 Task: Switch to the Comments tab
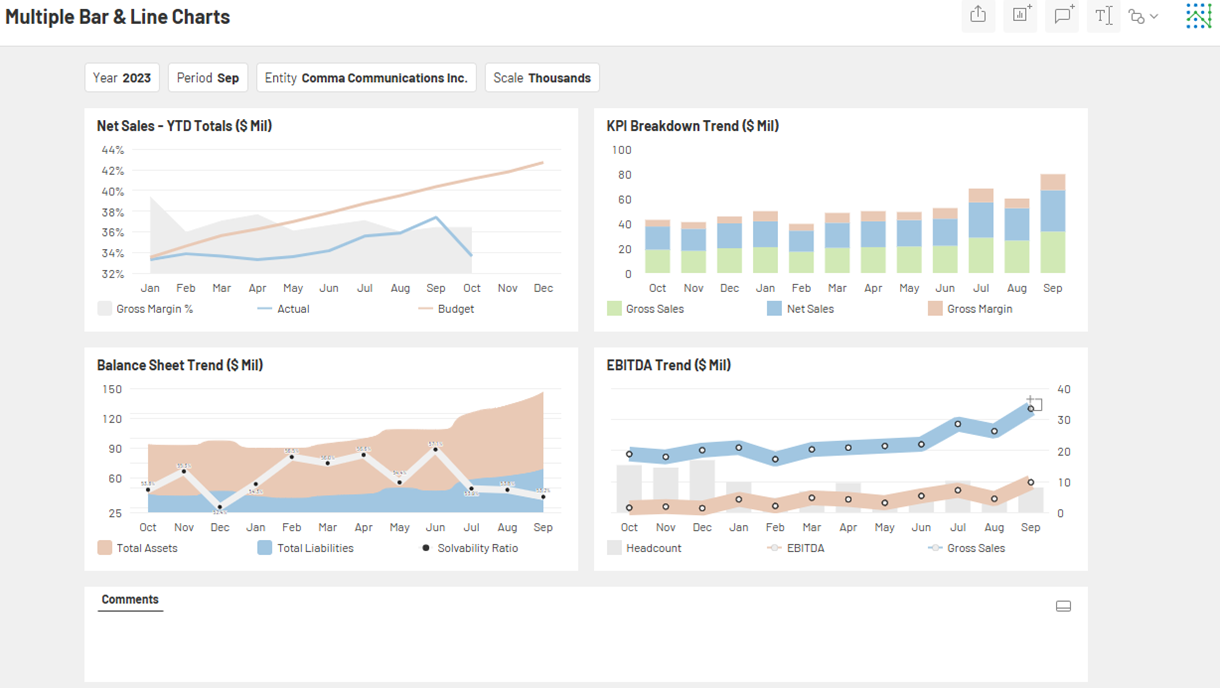[130, 600]
